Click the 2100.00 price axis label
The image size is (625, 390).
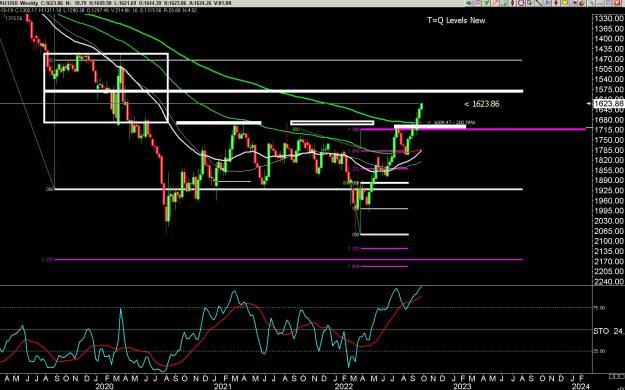click(609, 241)
